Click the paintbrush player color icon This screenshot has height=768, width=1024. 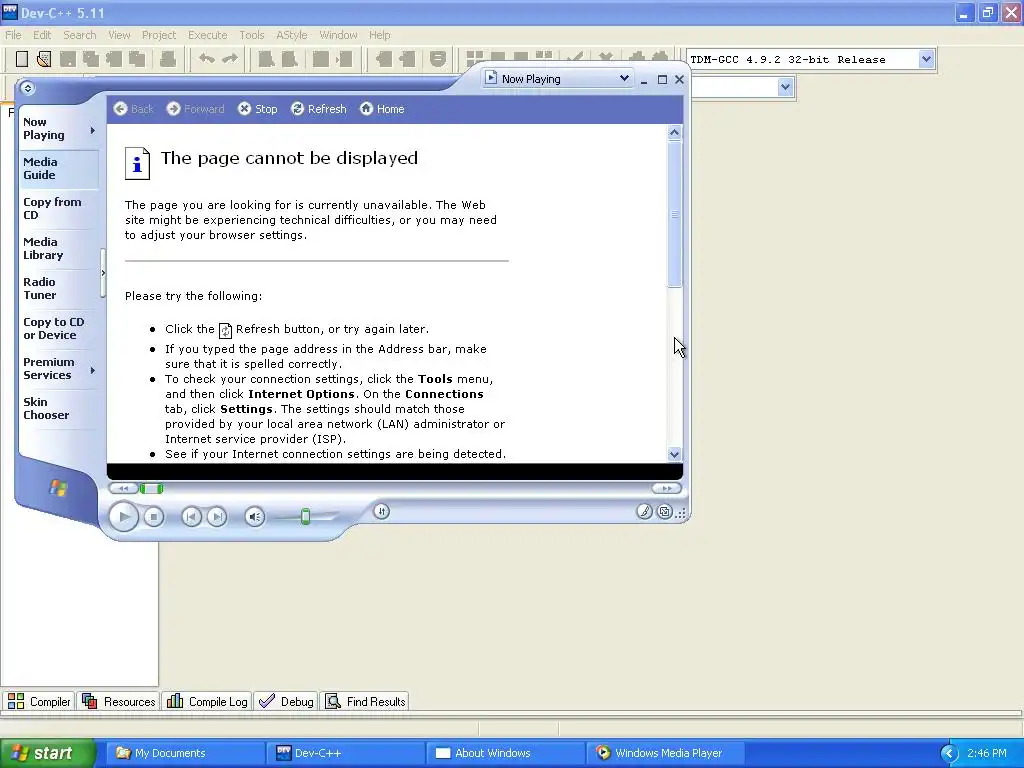[644, 511]
